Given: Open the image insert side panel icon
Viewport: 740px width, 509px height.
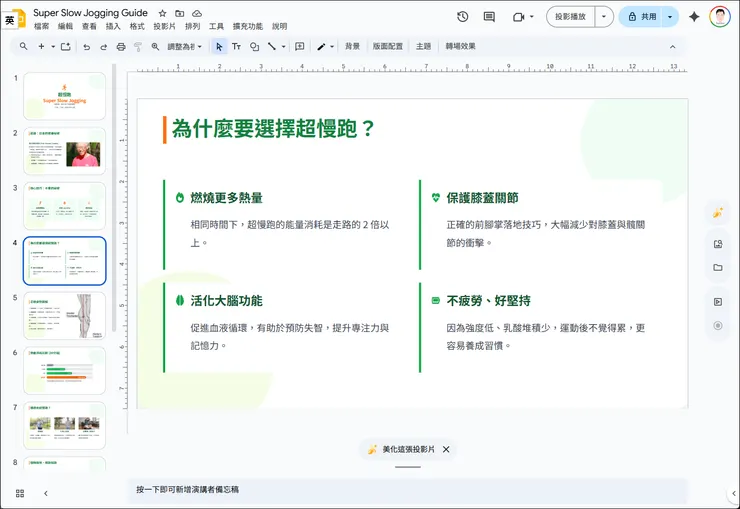Looking at the screenshot, I should 718,244.
